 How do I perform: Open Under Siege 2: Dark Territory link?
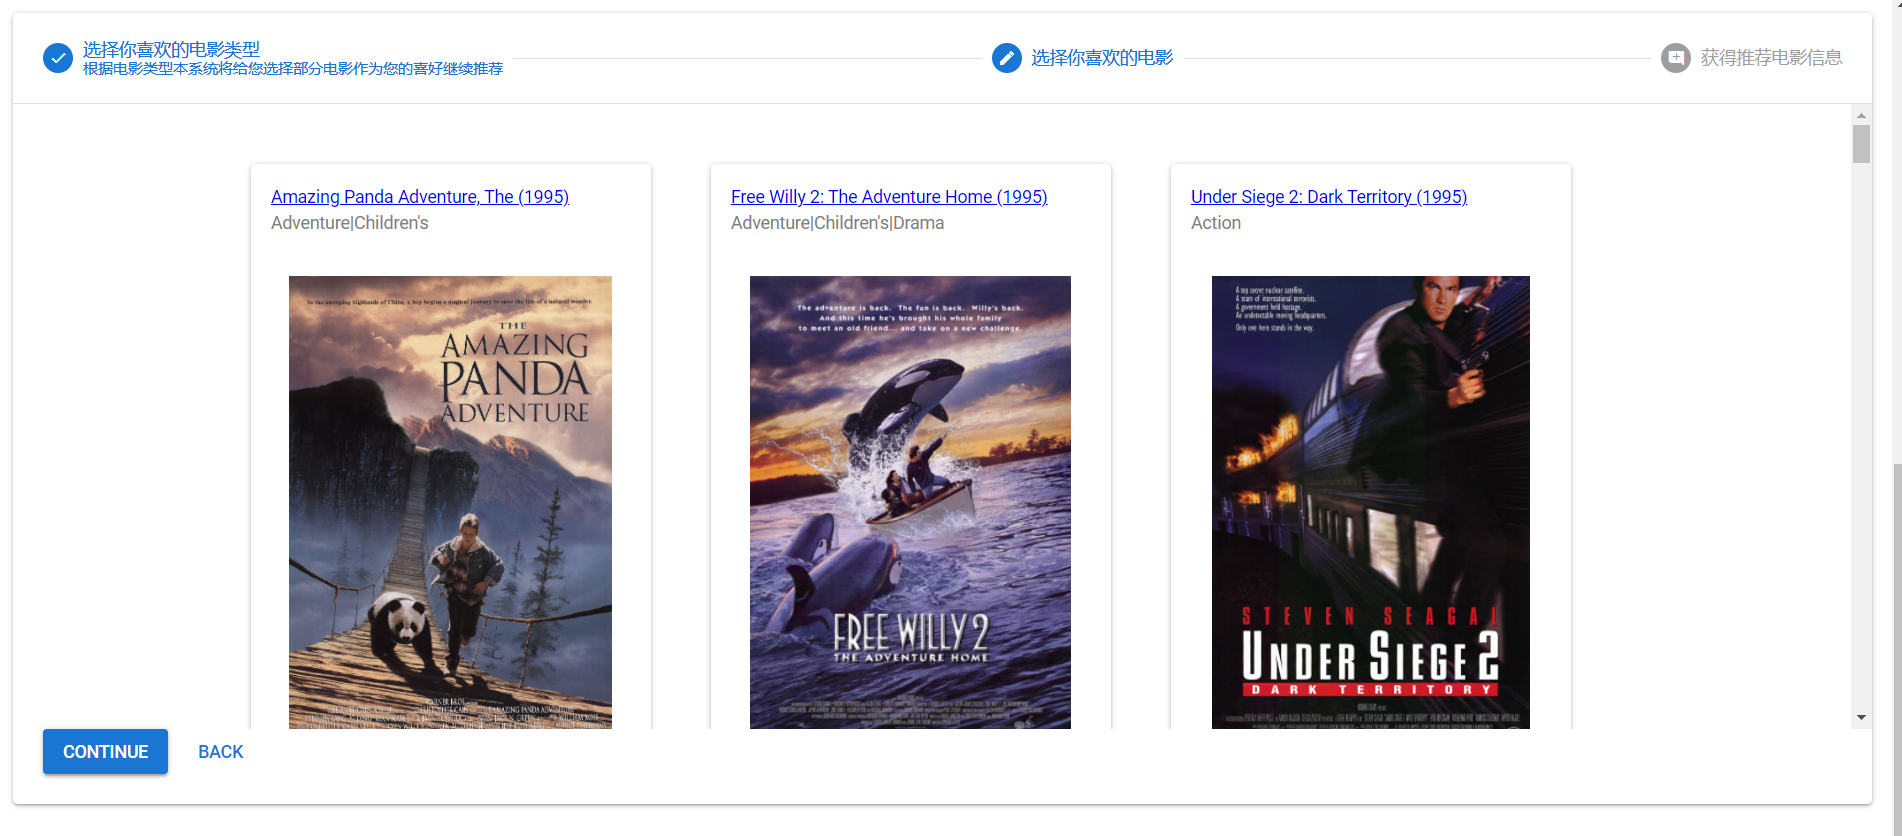[1329, 197]
